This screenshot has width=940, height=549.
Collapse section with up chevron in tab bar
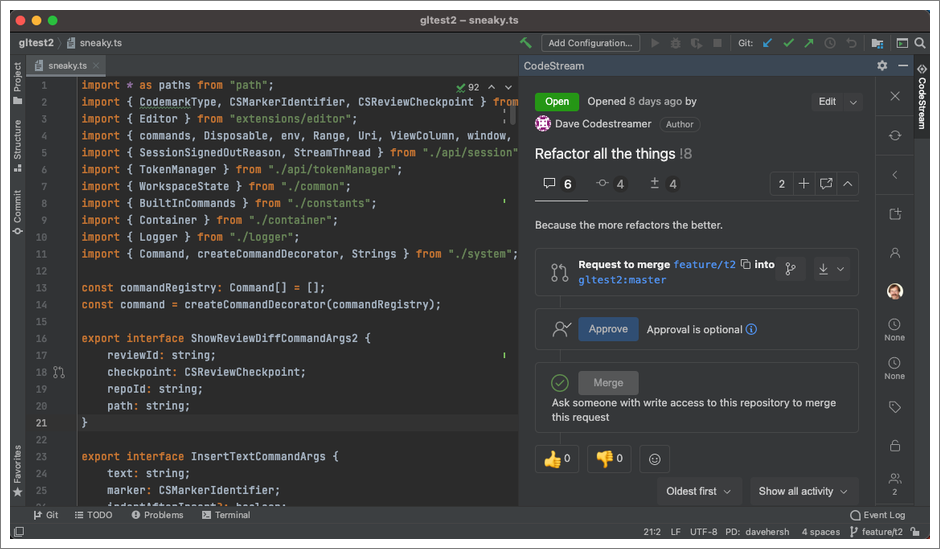click(x=847, y=183)
